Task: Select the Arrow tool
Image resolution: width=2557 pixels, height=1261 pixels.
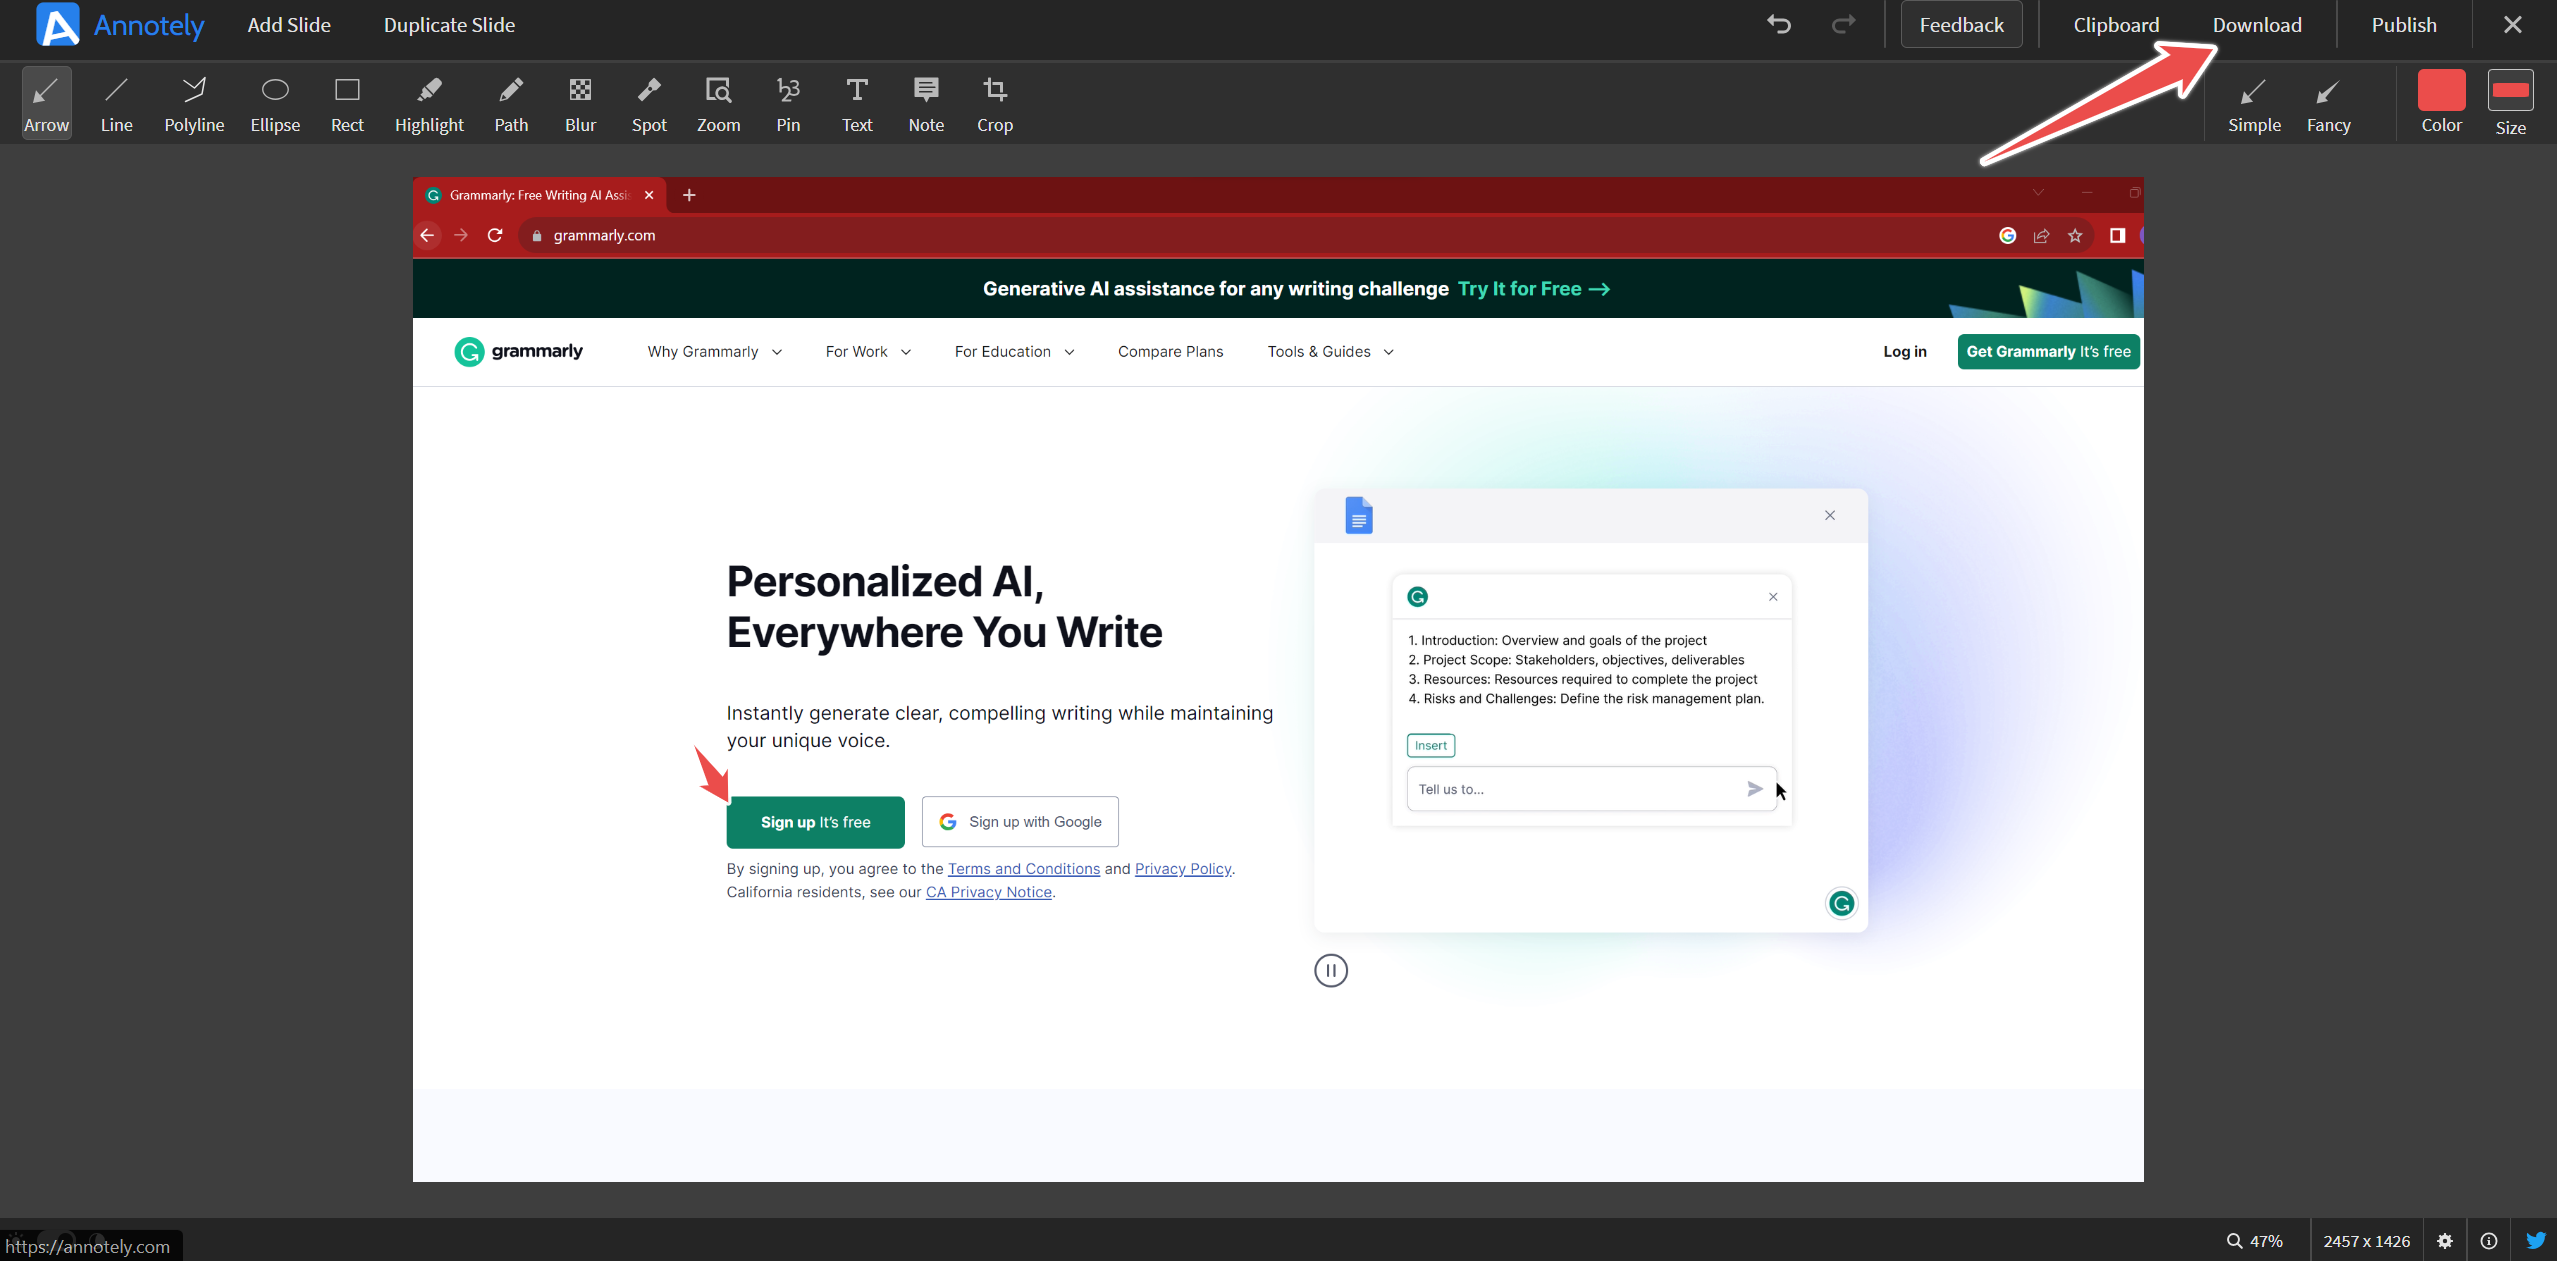Action: click(46, 103)
